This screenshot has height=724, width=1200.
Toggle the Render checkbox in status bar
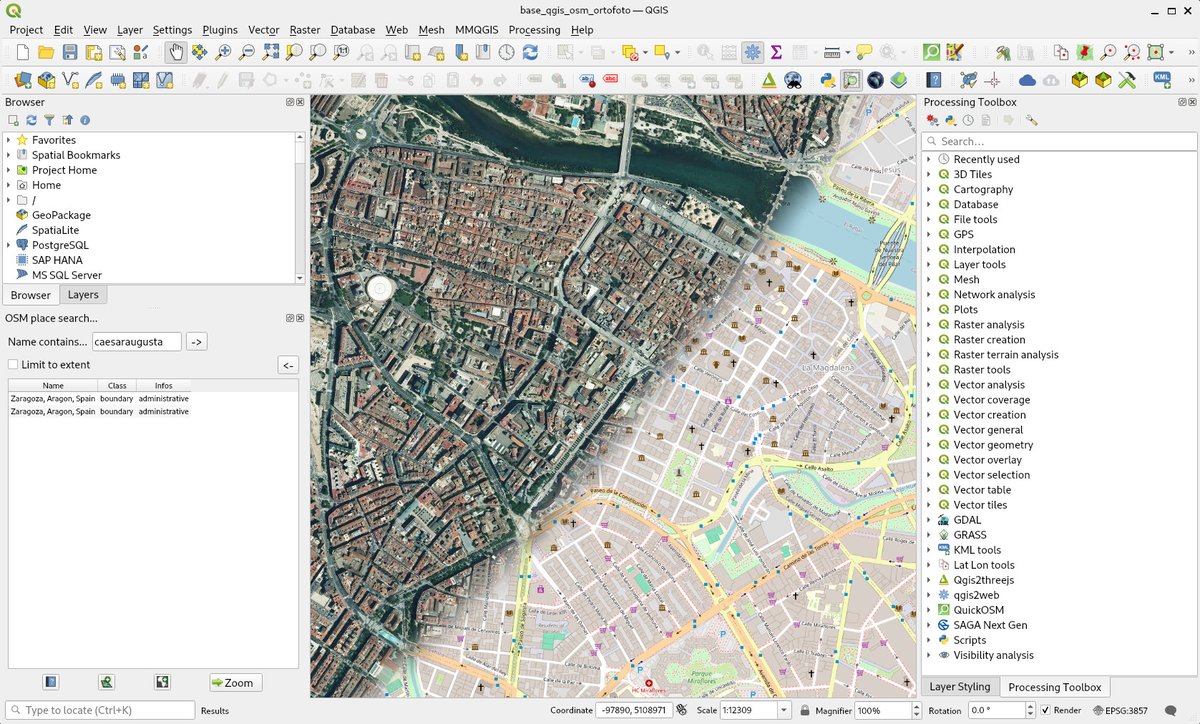[x=1046, y=710]
